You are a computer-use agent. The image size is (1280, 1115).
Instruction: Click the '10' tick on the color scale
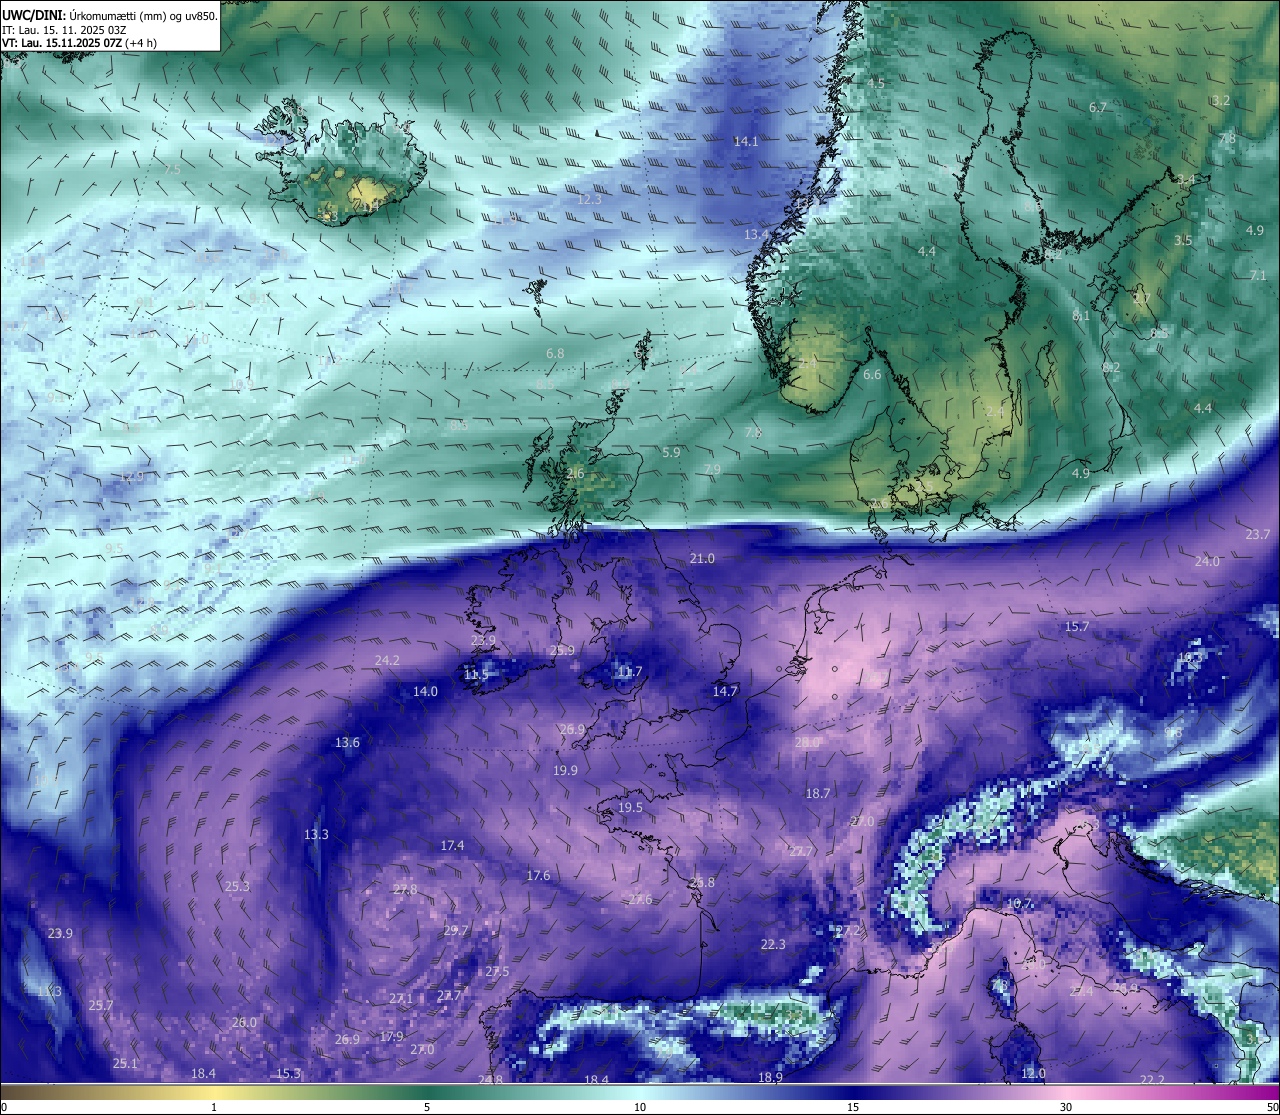640,1107
